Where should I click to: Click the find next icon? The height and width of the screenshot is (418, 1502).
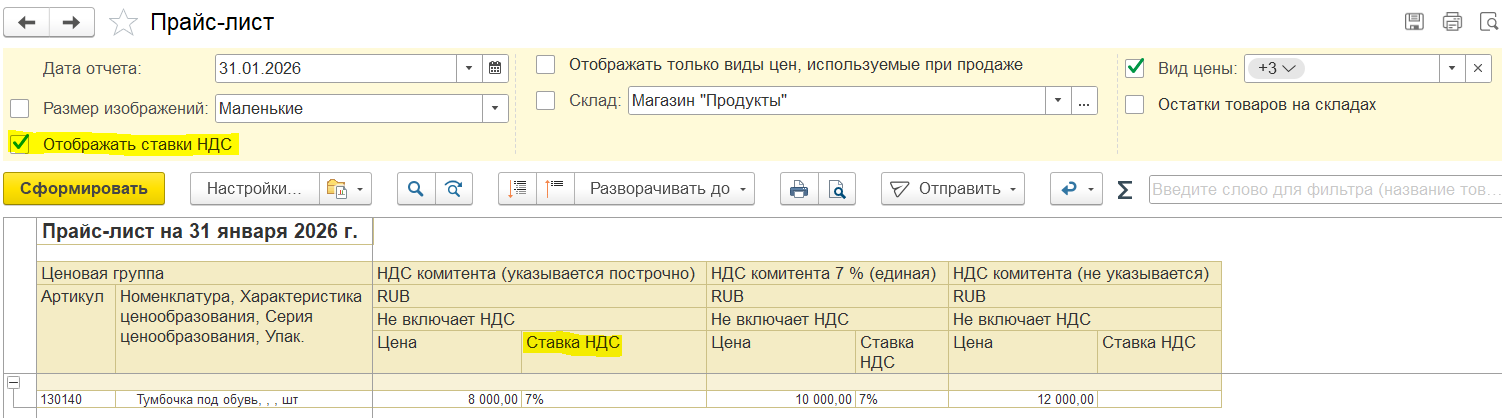(x=453, y=188)
